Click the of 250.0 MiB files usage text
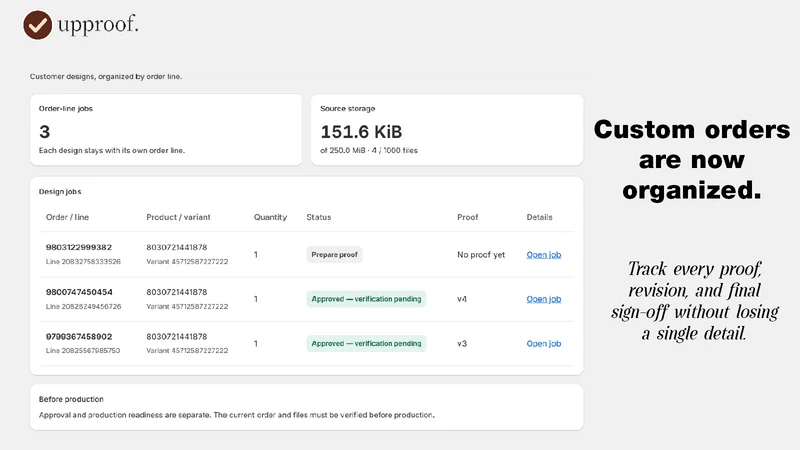 click(x=369, y=151)
